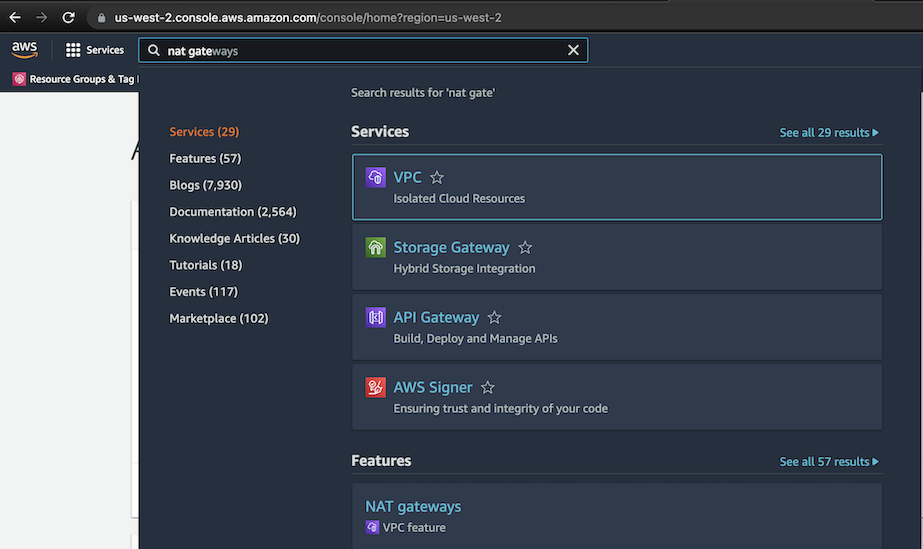Click the VPC service icon
The width and height of the screenshot is (923, 549).
376,178
